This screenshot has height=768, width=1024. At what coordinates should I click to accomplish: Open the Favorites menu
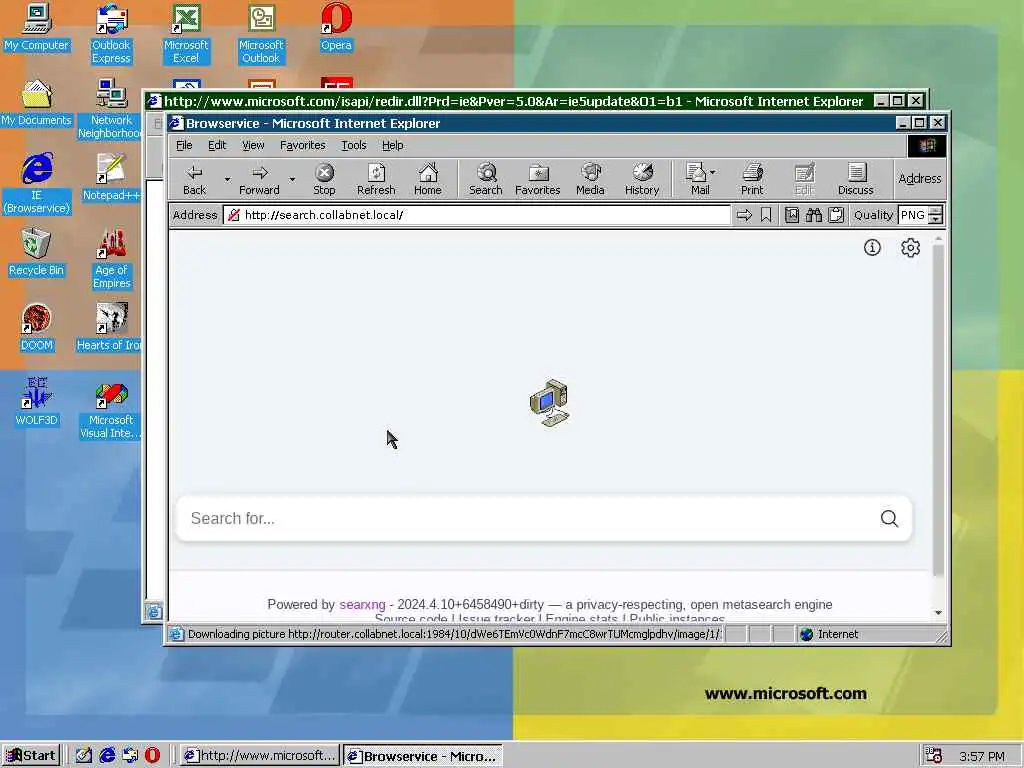coord(302,145)
